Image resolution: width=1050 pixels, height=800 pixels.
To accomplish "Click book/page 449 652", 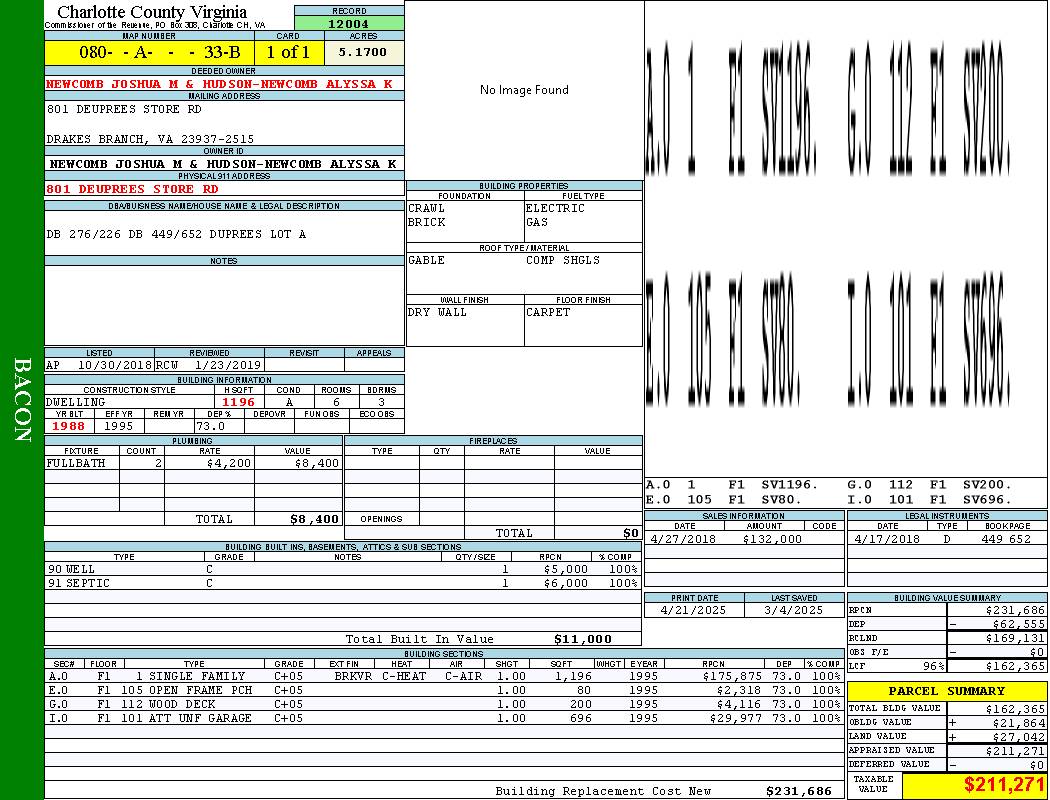I will (1006, 539).
